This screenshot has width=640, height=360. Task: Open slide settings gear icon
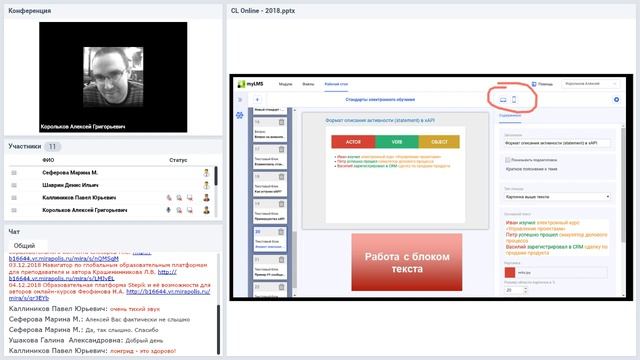coord(616,100)
